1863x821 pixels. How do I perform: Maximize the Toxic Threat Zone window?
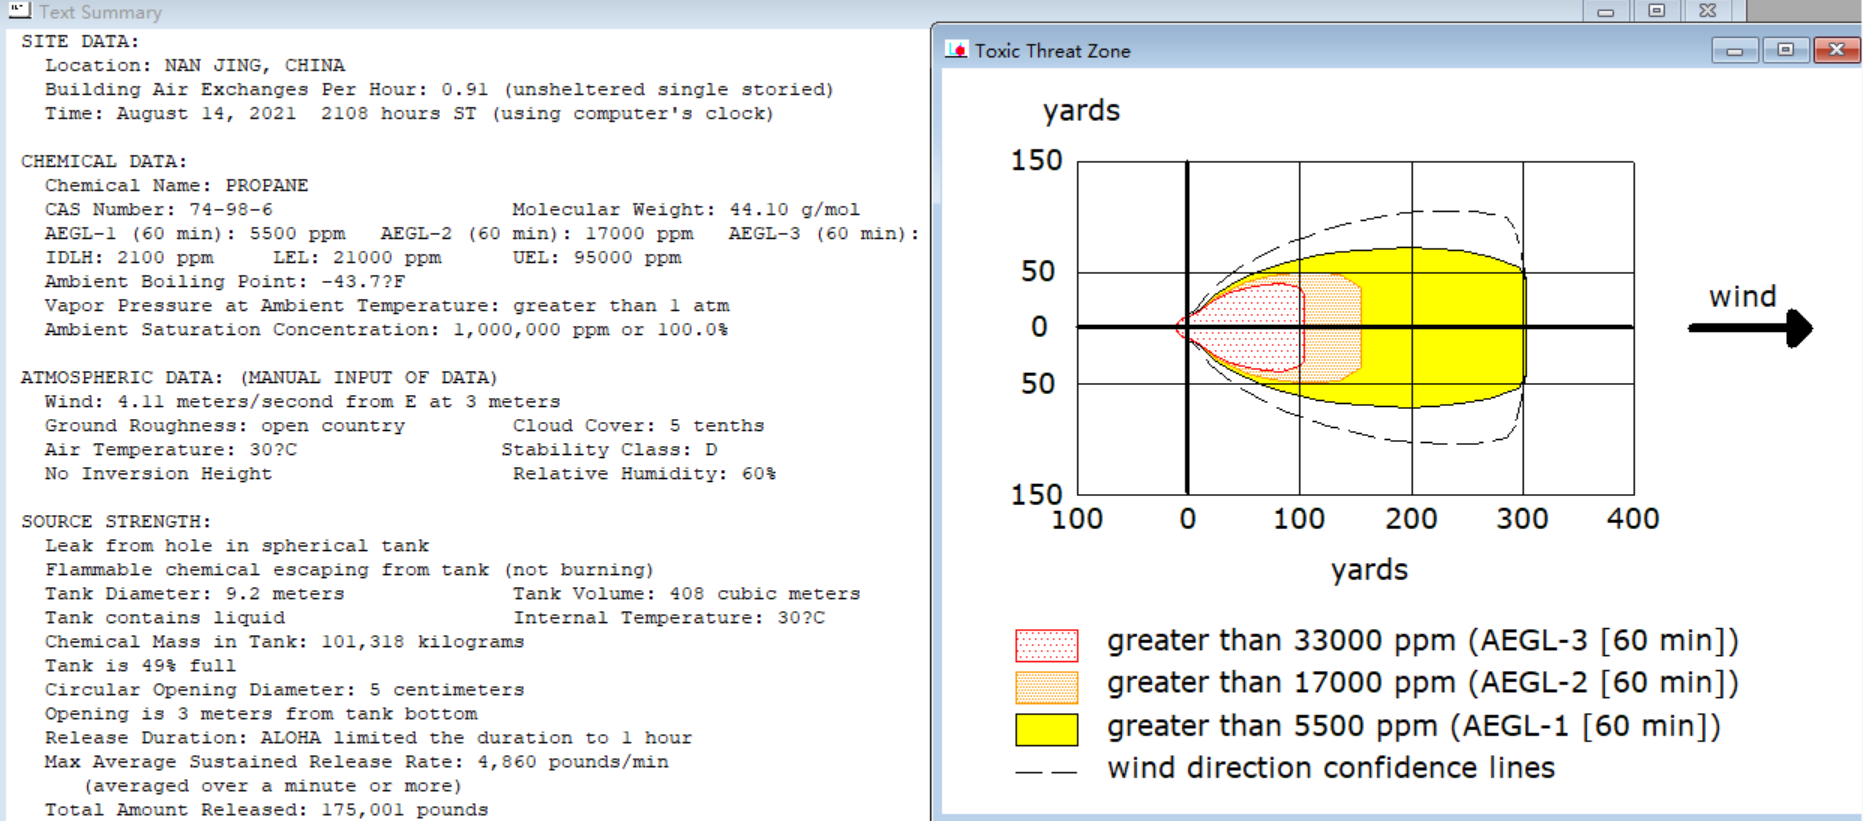tap(1785, 50)
